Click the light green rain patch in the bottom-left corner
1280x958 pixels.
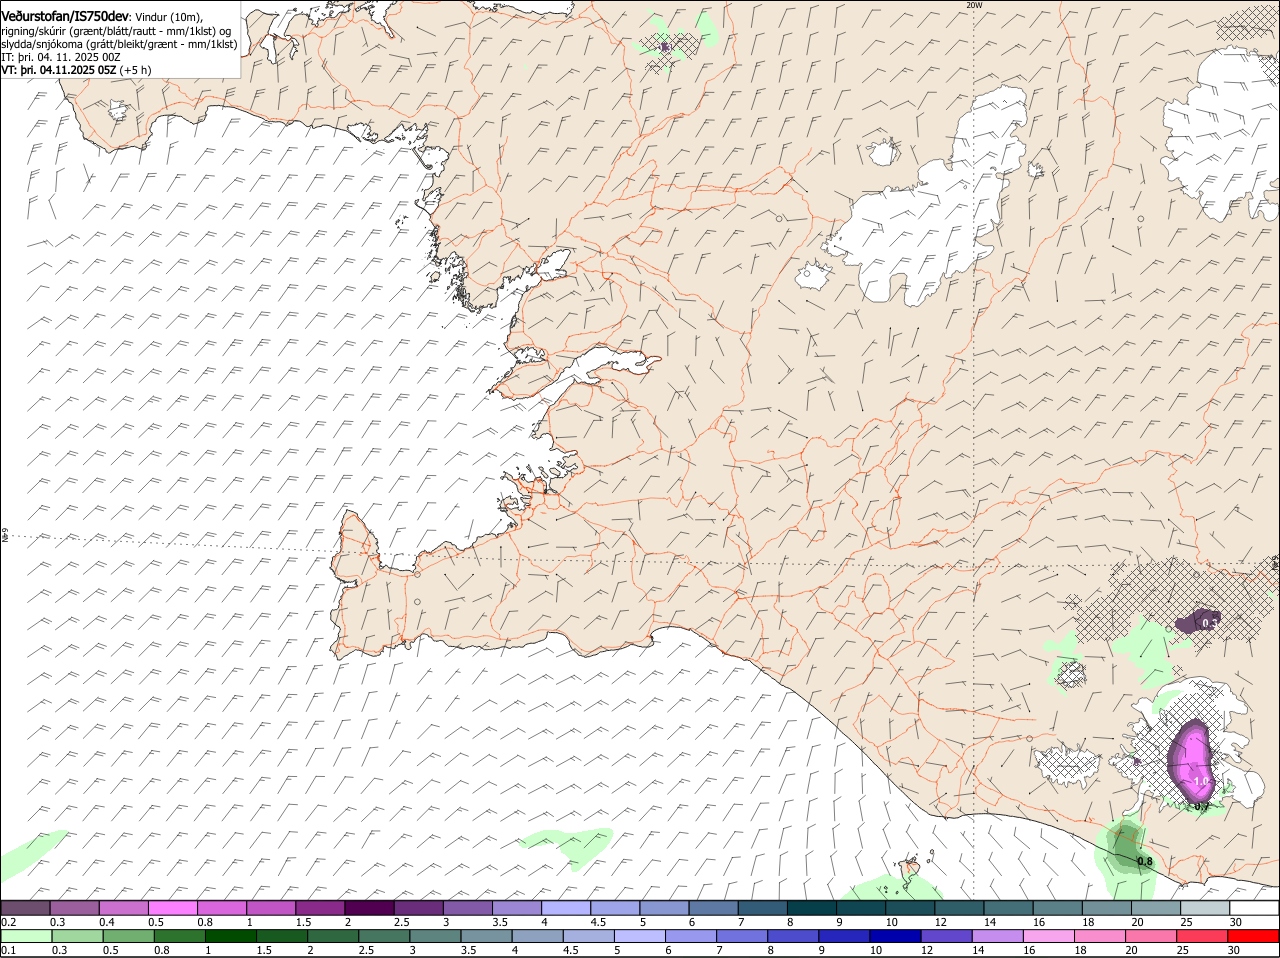pos(30,855)
